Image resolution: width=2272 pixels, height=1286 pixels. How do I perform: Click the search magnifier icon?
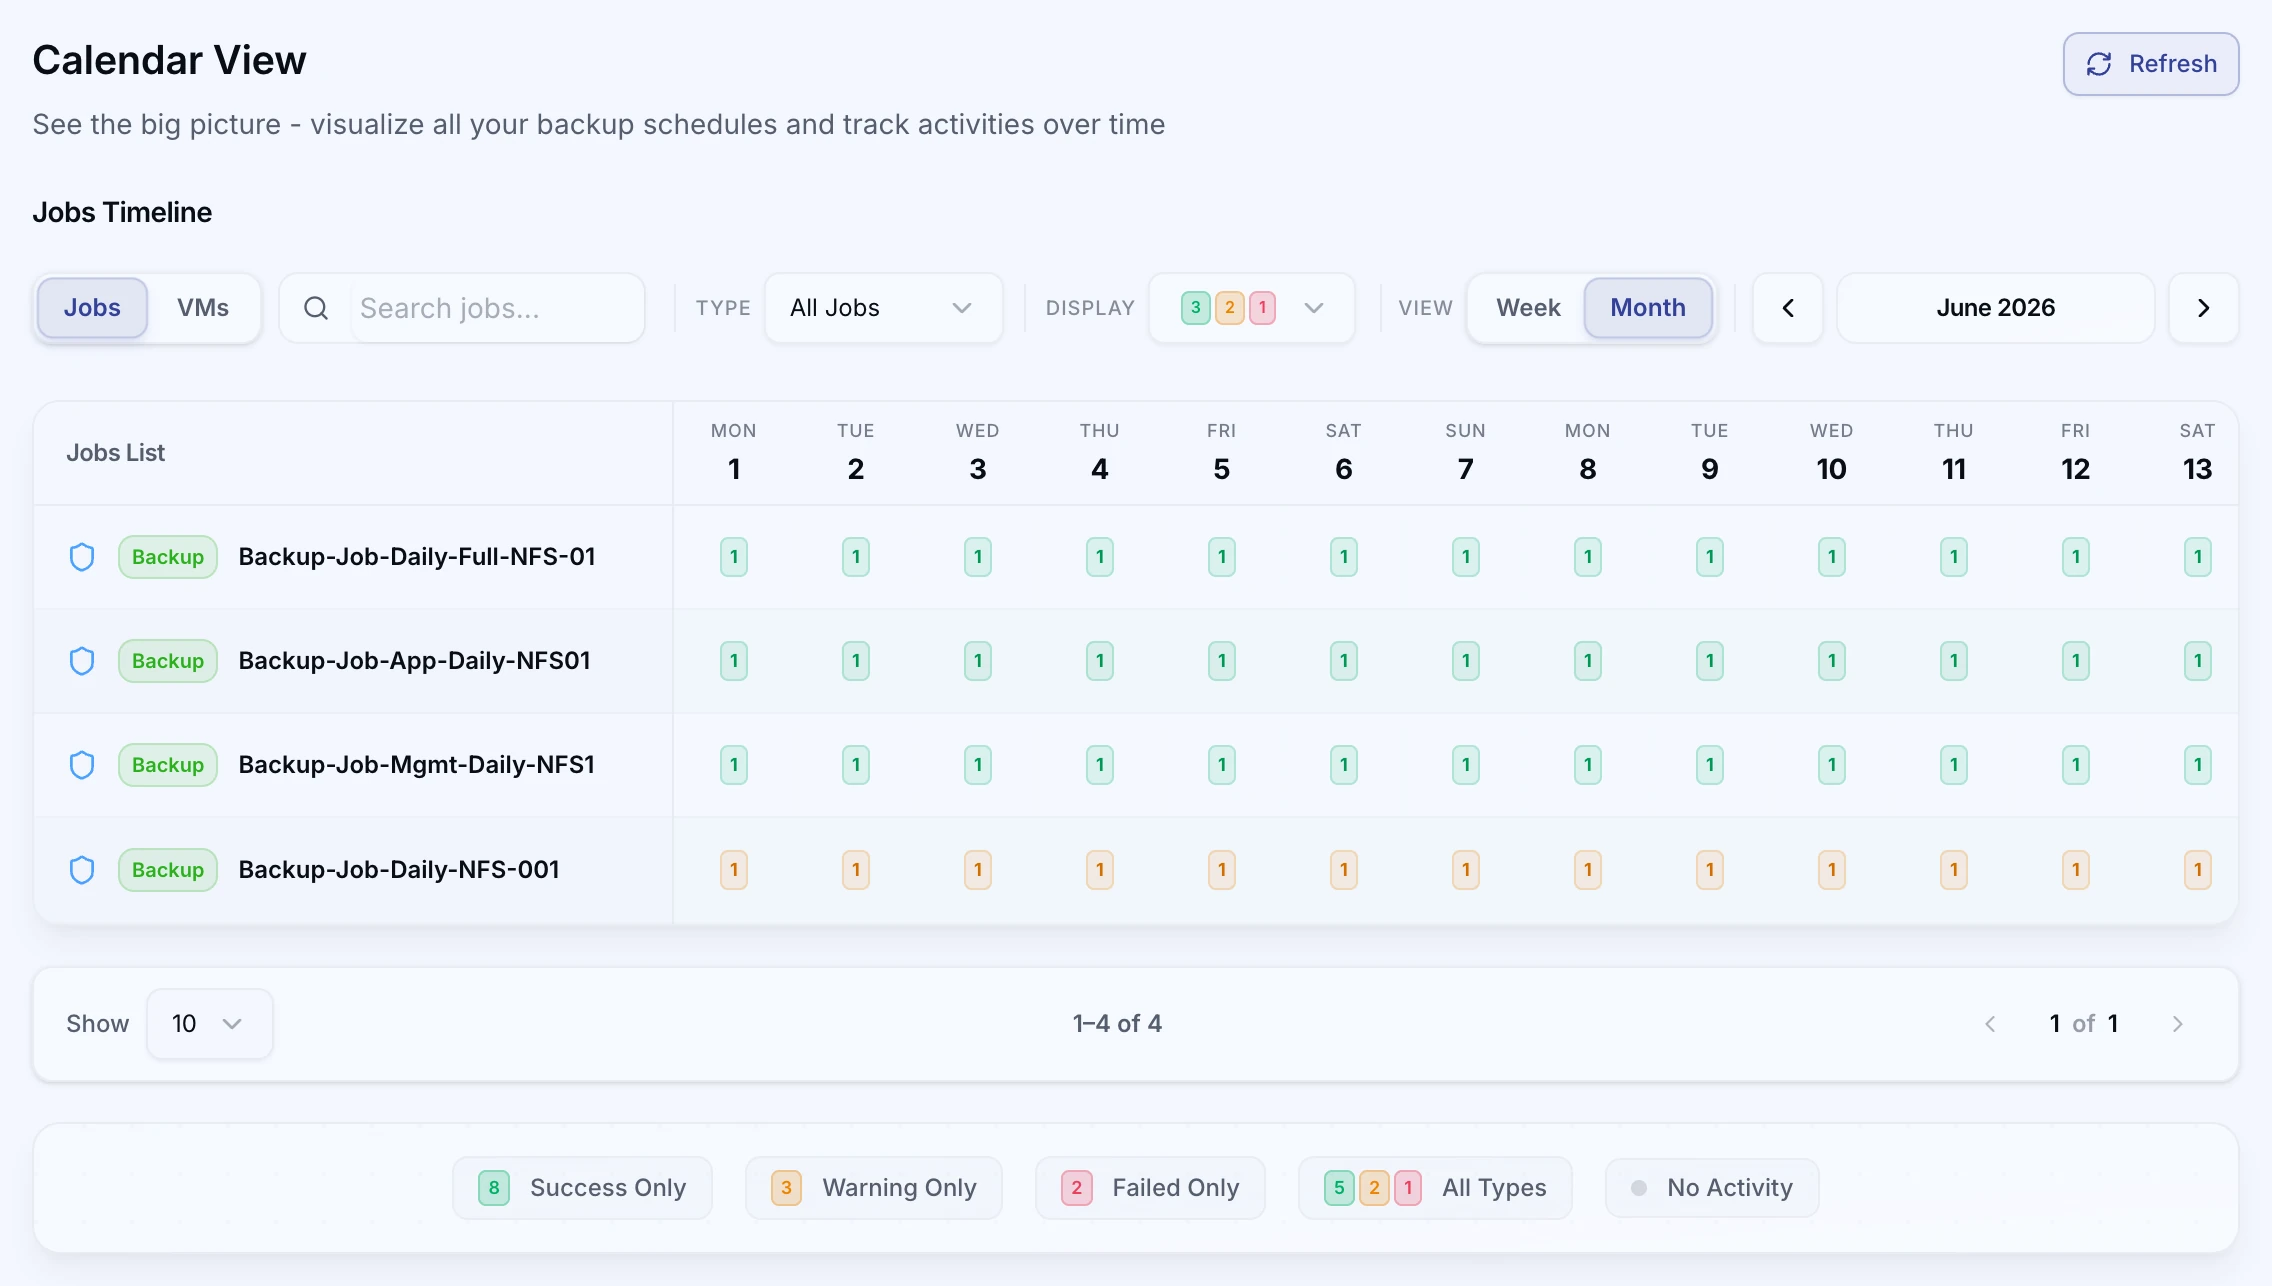point(316,308)
